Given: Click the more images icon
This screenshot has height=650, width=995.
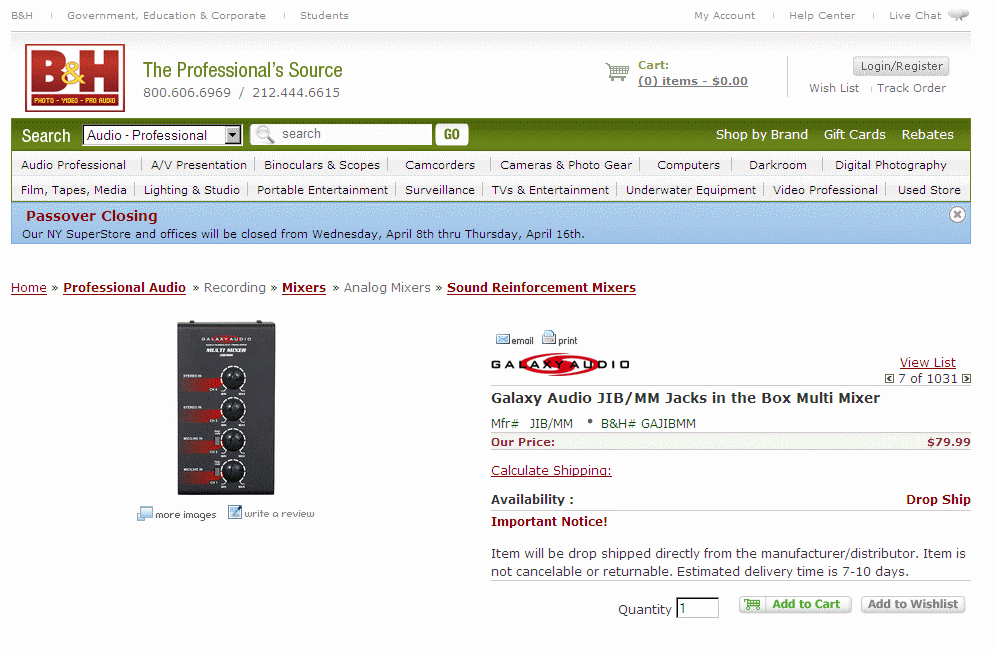Looking at the screenshot, I should click(145, 514).
